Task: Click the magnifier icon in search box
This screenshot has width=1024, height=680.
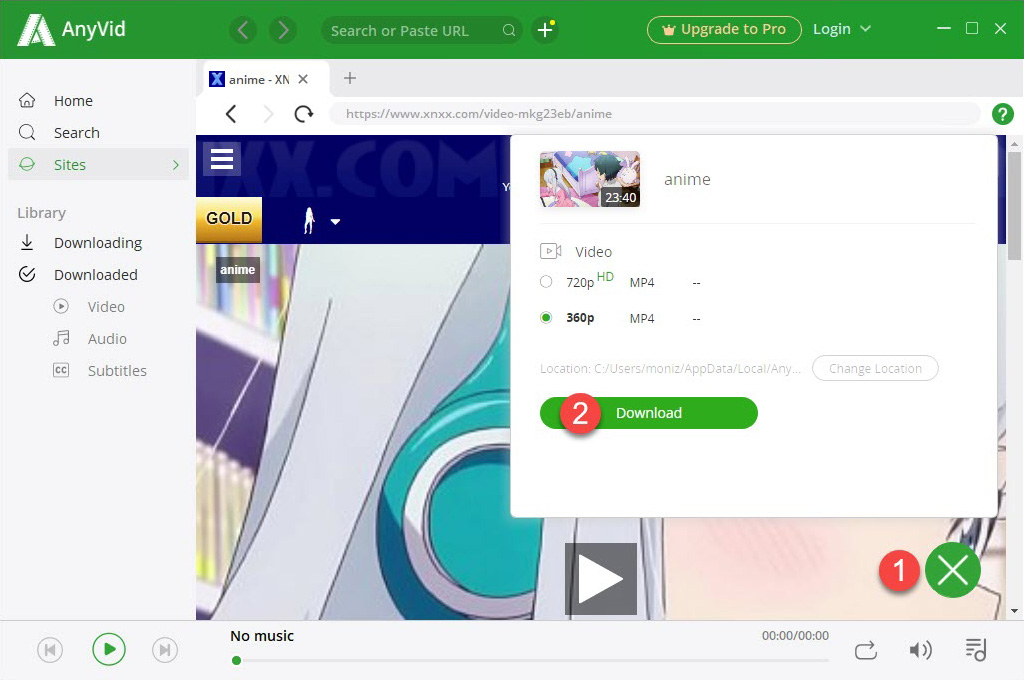Action: pos(509,30)
